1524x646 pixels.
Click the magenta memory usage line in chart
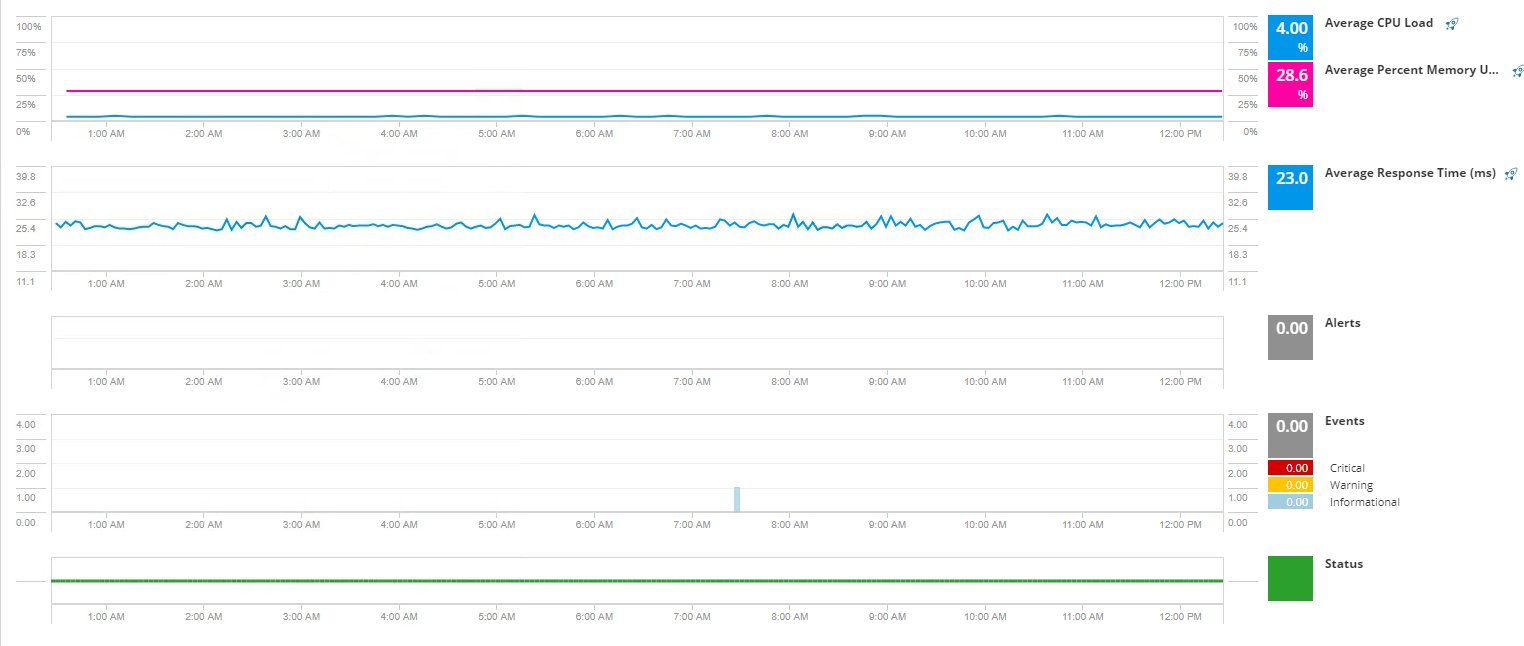pos(637,91)
